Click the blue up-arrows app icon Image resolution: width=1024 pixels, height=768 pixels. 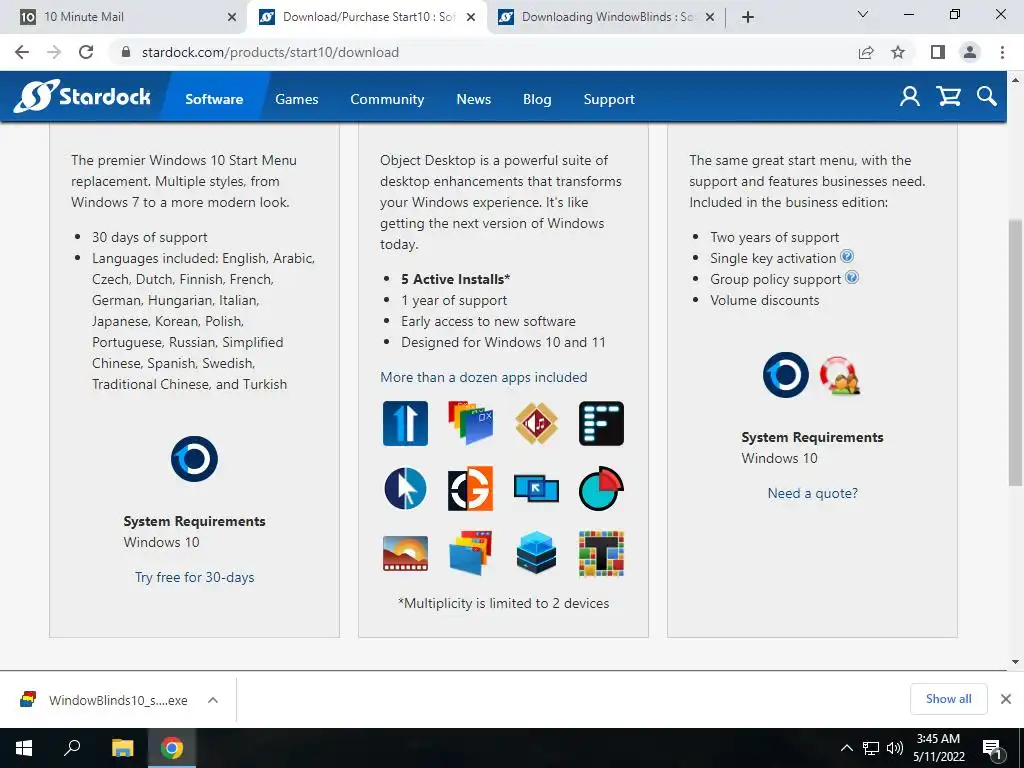[406, 424]
